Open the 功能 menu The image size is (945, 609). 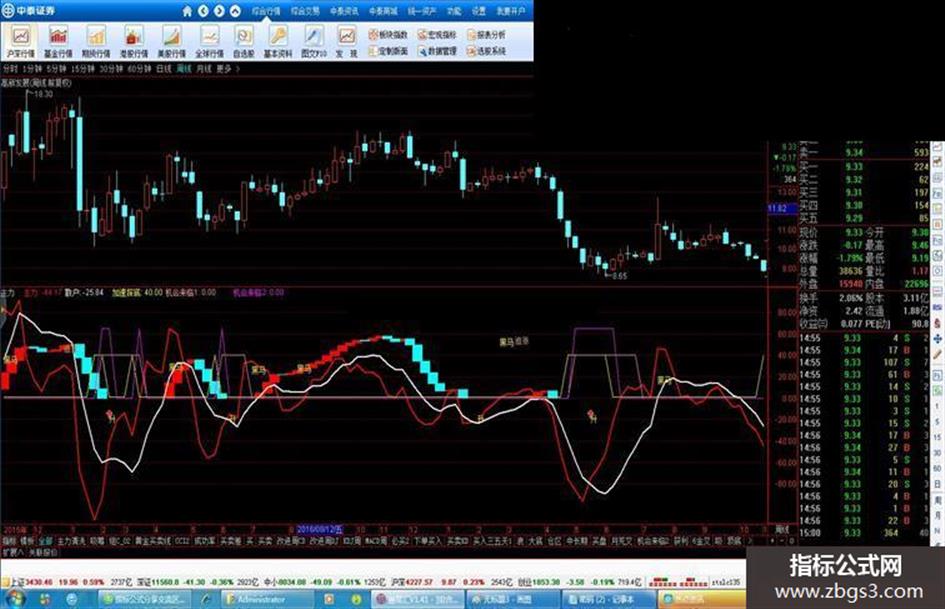click(x=454, y=11)
